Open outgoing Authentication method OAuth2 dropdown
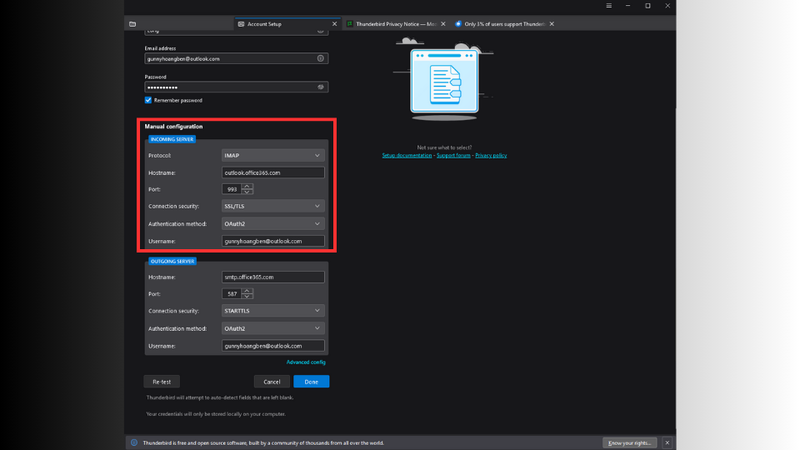The height and width of the screenshot is (450, 800). (273, 329)
